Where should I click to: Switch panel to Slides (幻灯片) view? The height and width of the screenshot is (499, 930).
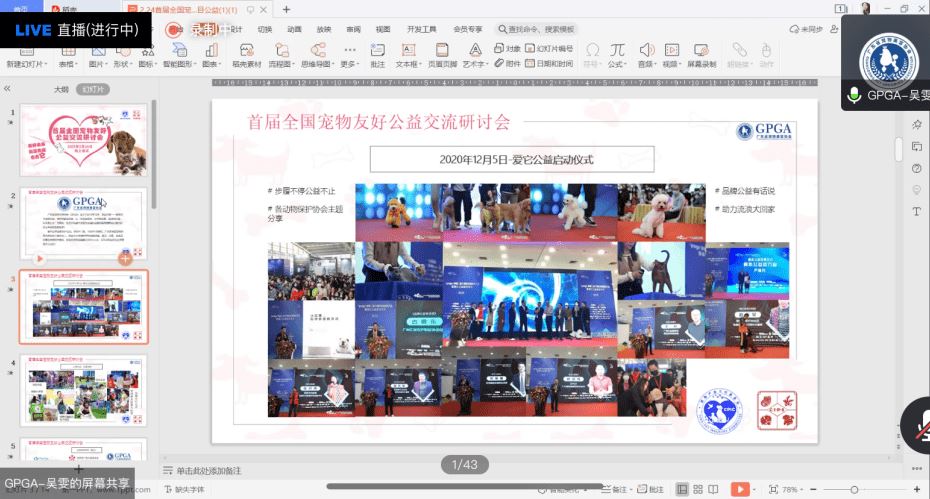[93, 89]
